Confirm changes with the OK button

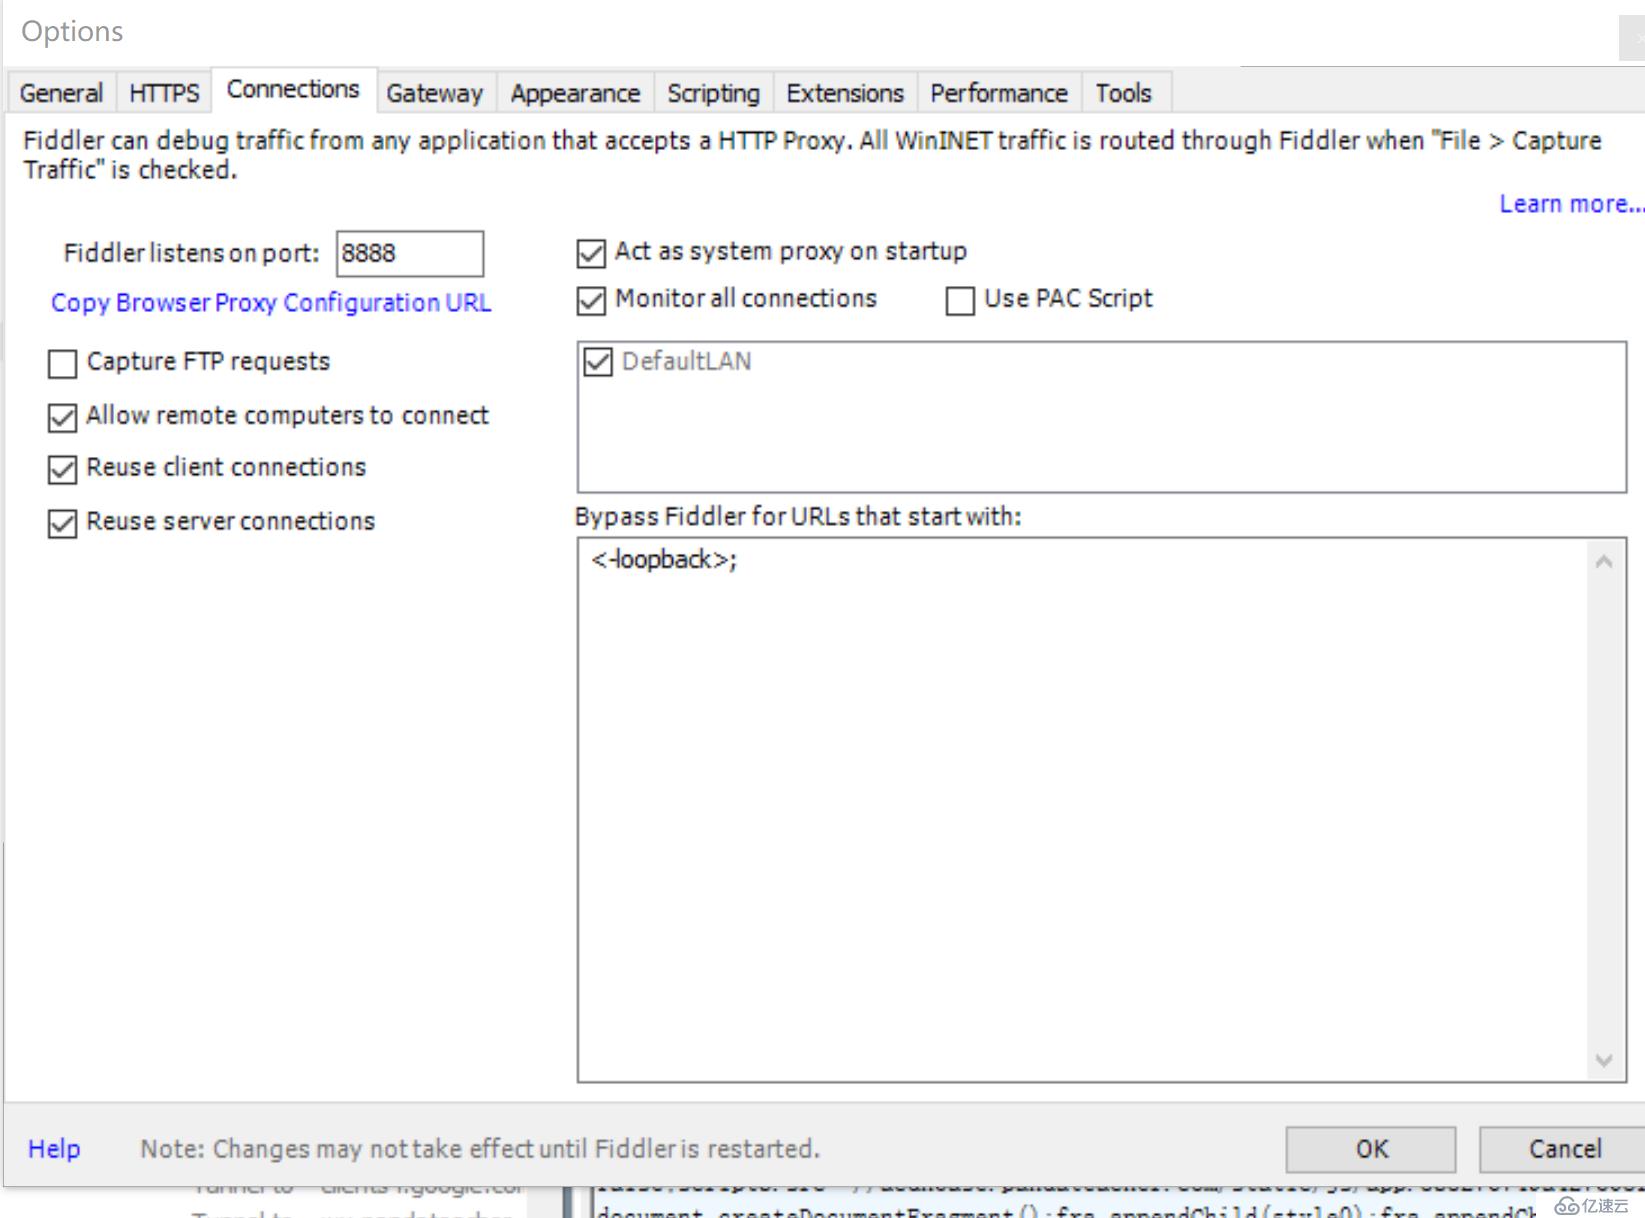(x=1371, y=1149)
